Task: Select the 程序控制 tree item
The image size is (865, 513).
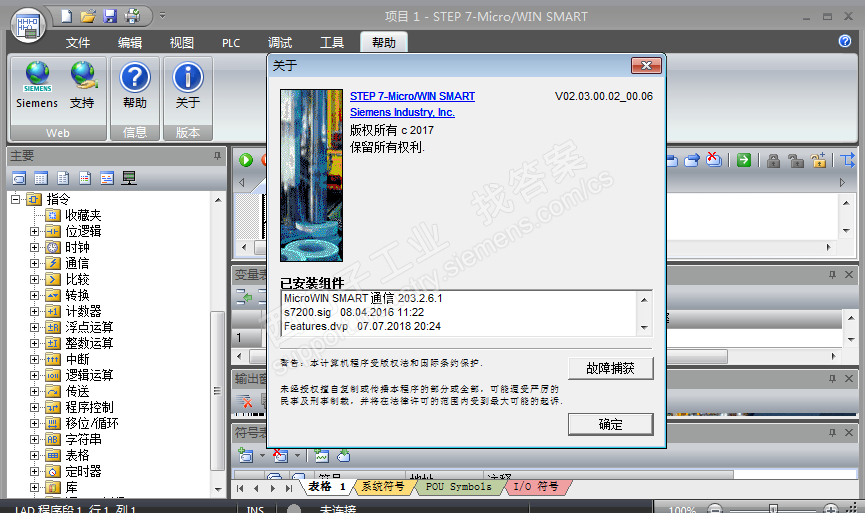Action: pyautogui.click(x=89, y=407)
